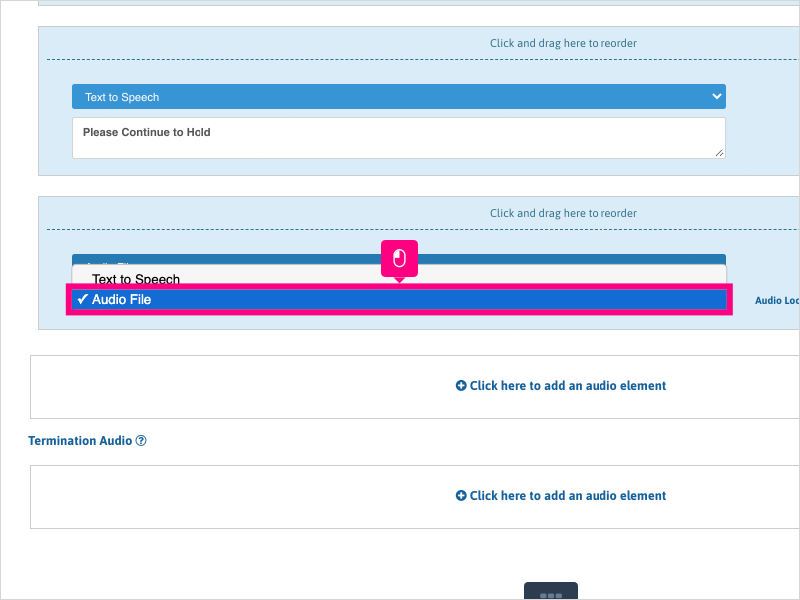Image resolution: width=800 pixels, height=600 pixels.
Task: Grab the reorder handle above the Audio File dropdown
Action: 563,213
